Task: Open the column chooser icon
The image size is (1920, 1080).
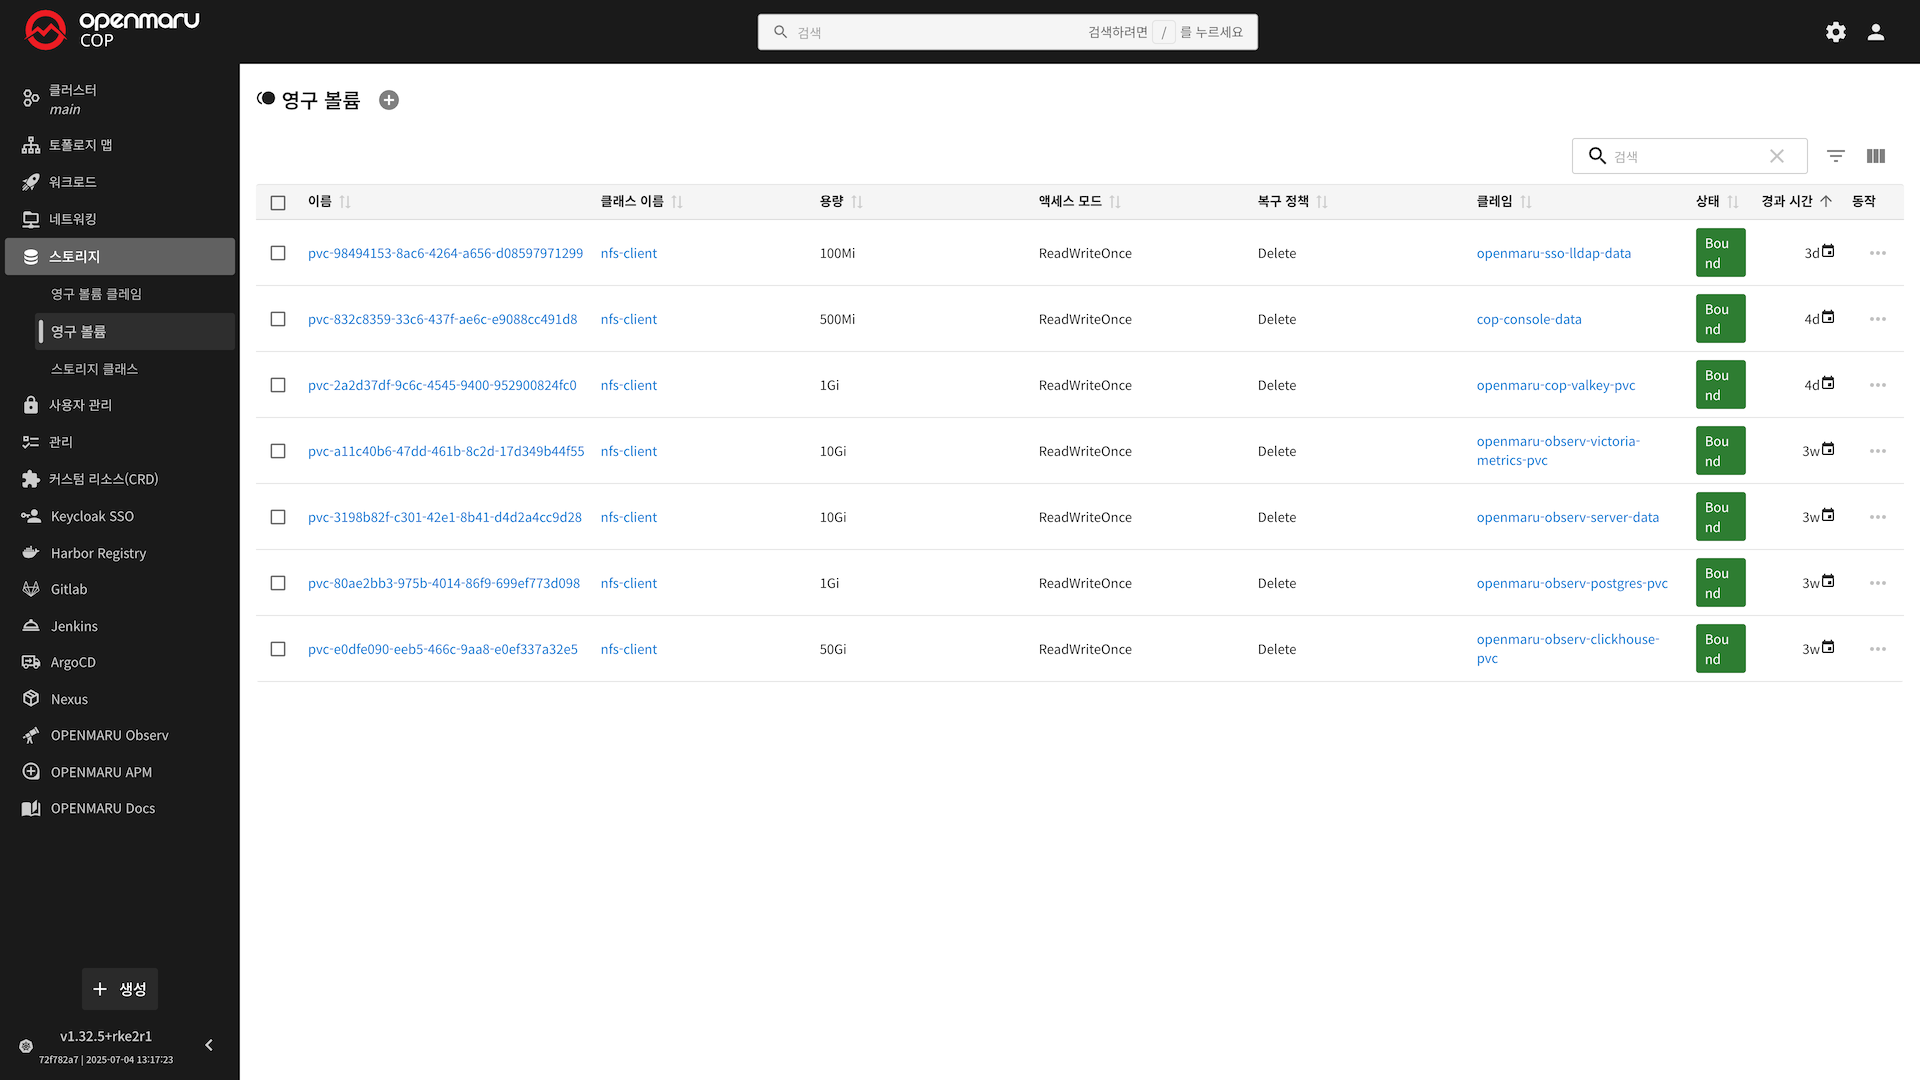Action: pos(1876,156)
